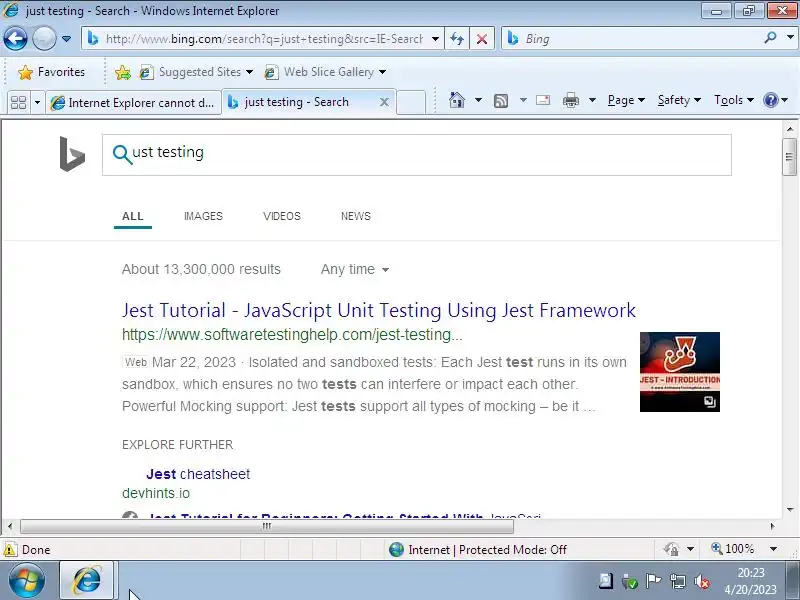Screen dimensions: 800x600
Task: Switch to 'Internet Explorer cannot d...' tab
Action: [134, 103]
